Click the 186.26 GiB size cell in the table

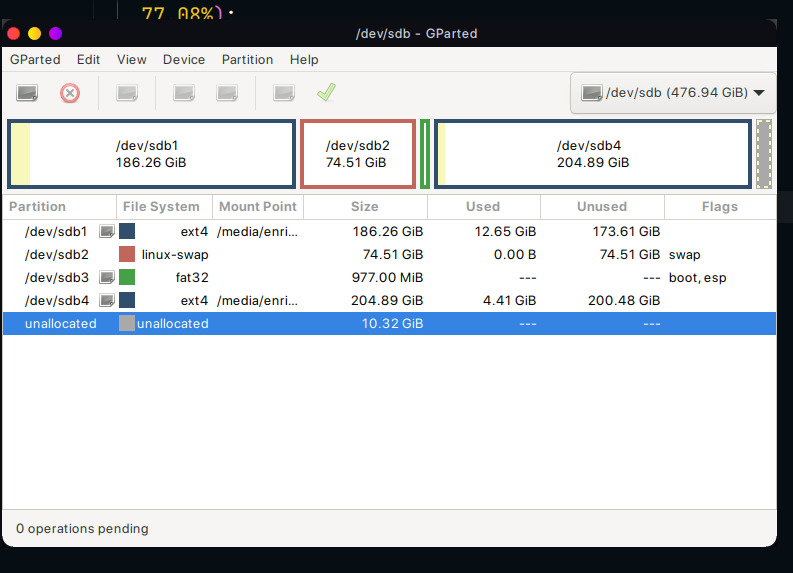pos(387,232)
